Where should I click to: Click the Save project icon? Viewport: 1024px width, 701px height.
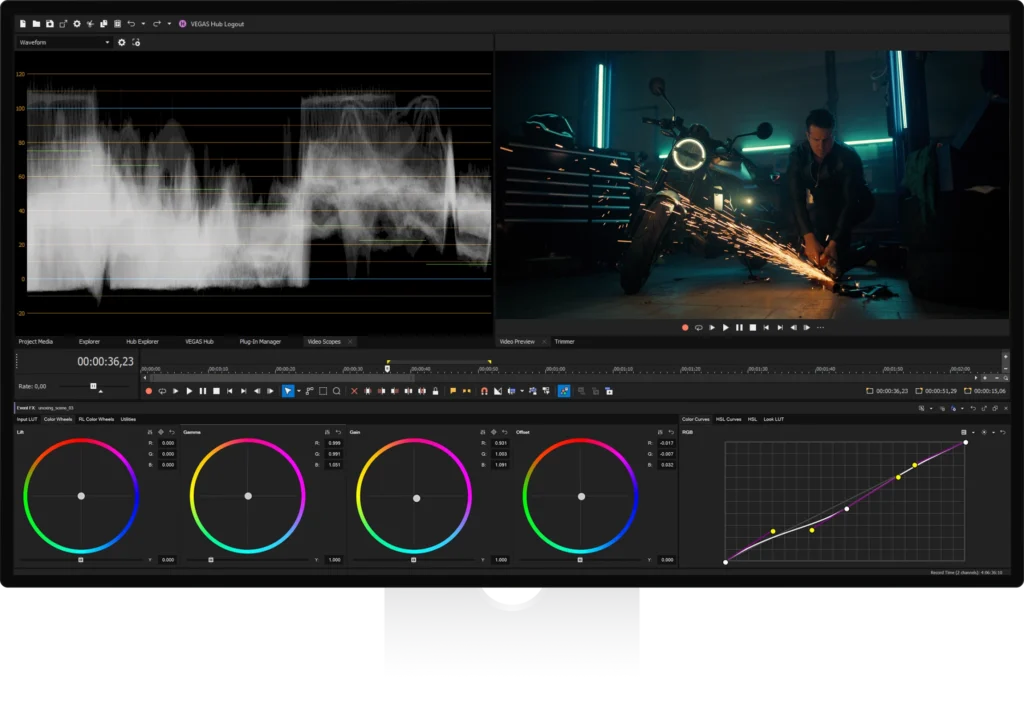point(50,23)
